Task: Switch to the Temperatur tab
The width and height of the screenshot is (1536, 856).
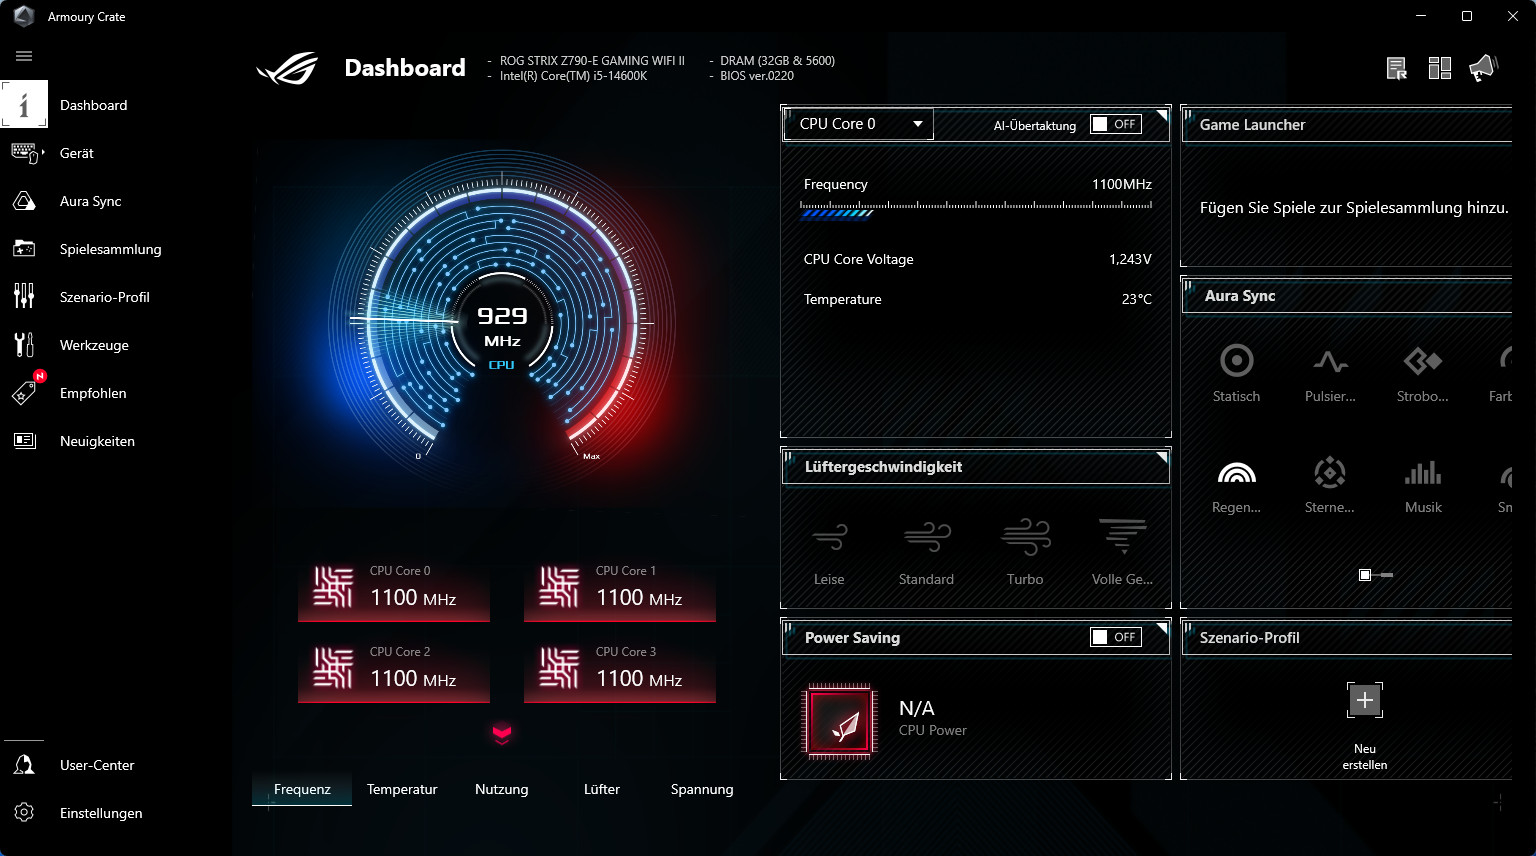Action: click(x=402, y=789)
